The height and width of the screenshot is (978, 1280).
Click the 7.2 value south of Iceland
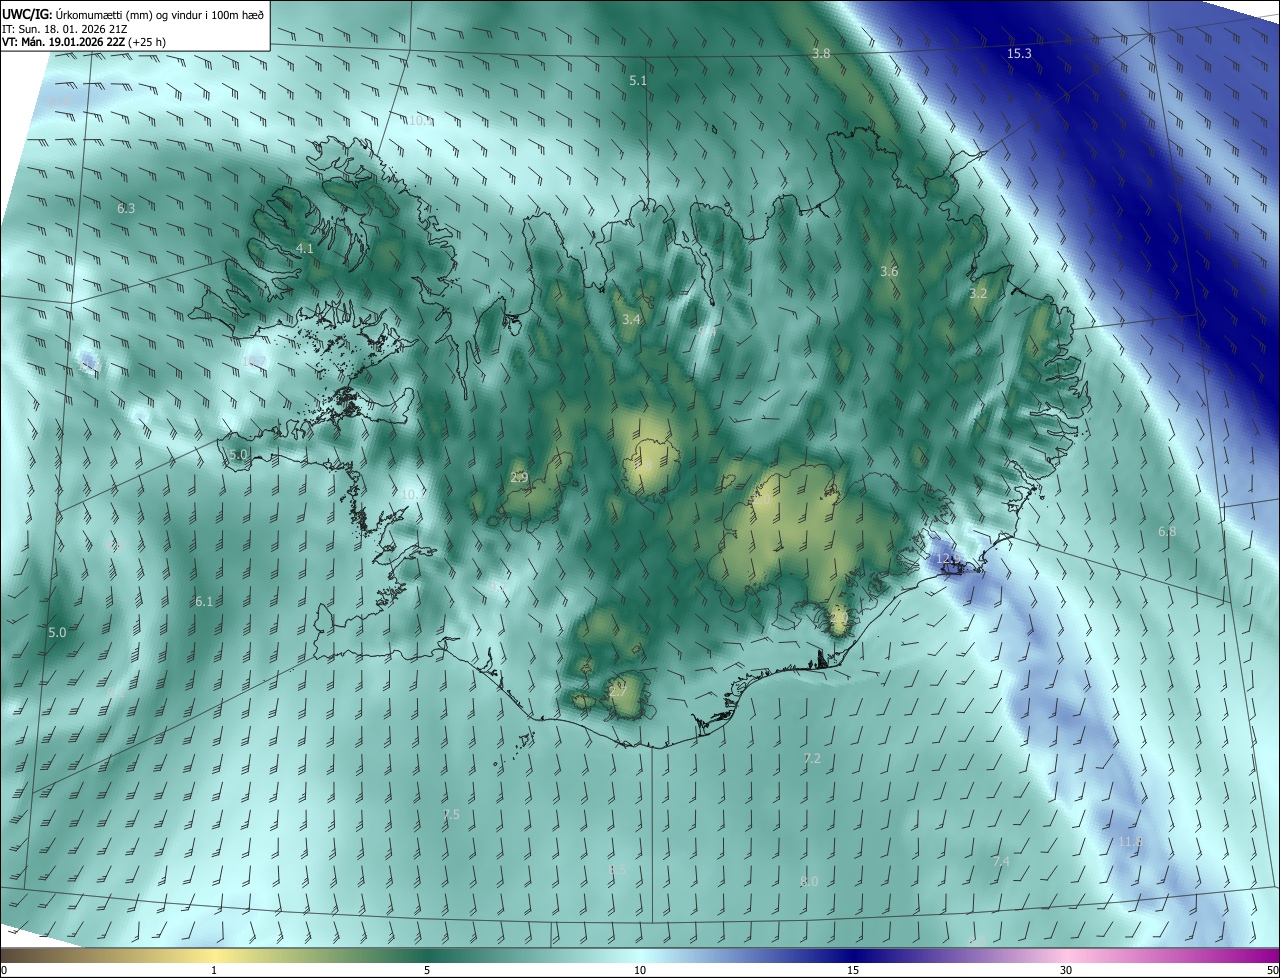812,759
